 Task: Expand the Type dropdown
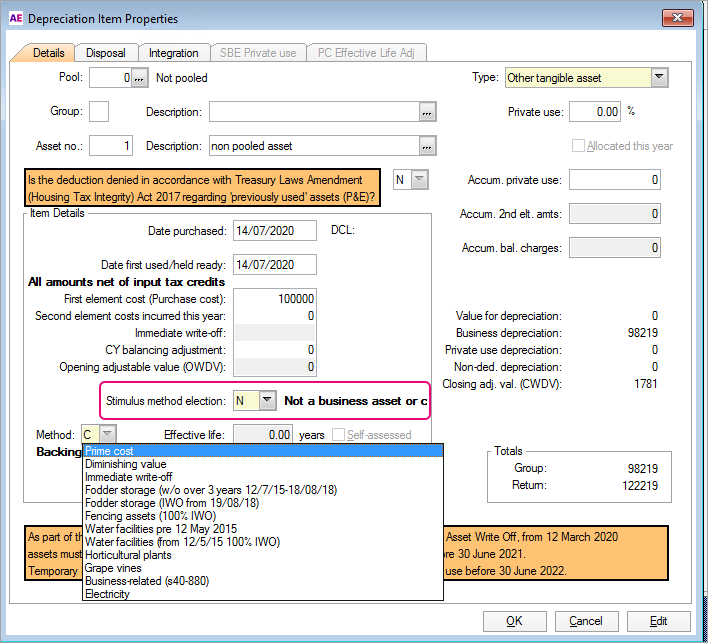659,77
